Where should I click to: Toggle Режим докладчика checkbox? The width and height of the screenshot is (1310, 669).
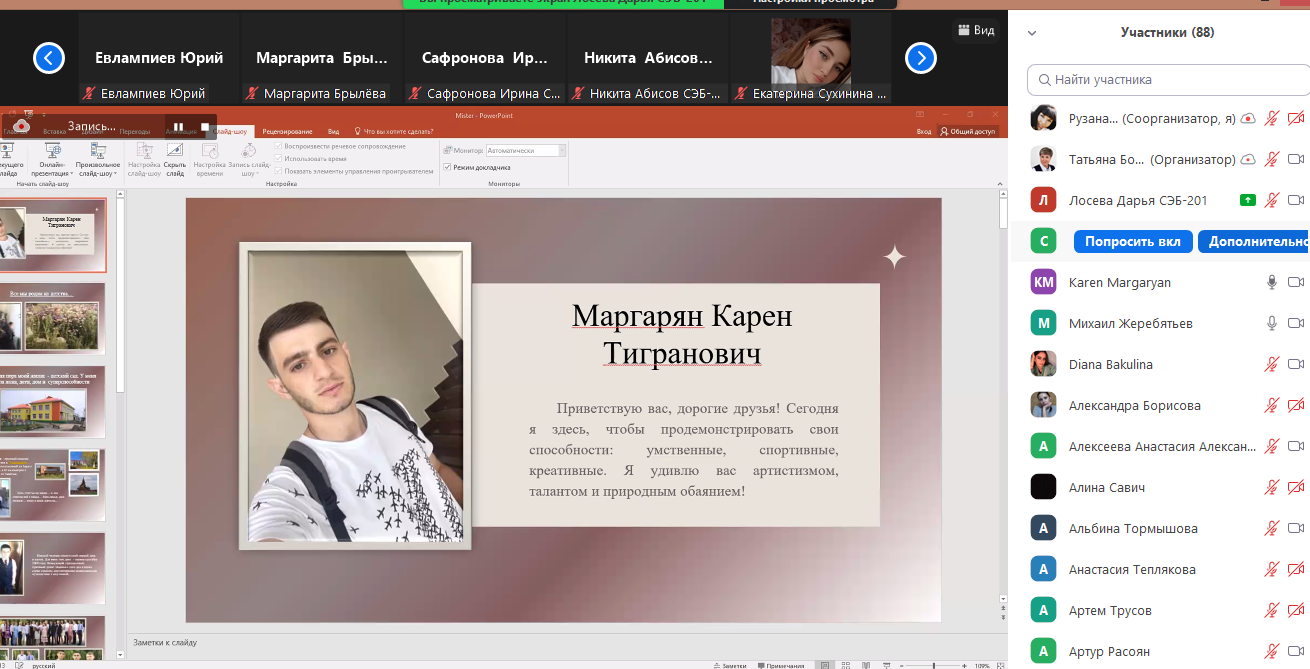[x=447, y=167]
